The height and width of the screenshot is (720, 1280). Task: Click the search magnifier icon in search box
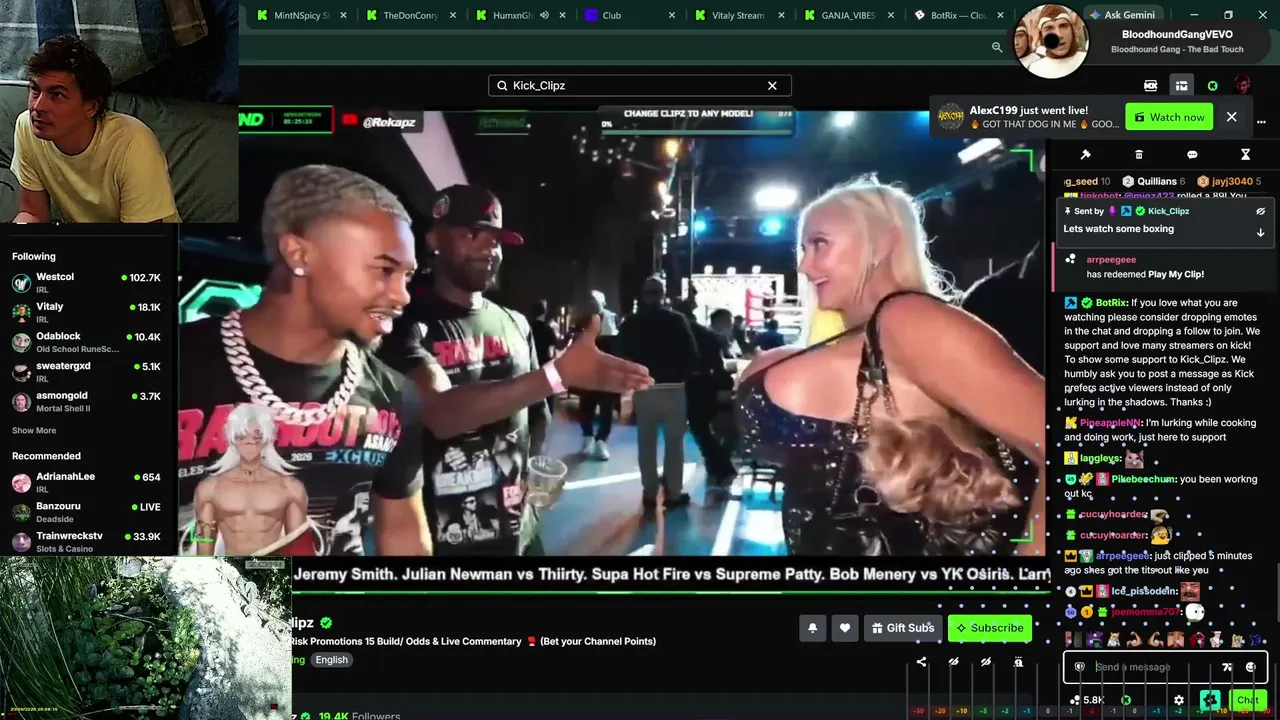click(x=502, y=86)
